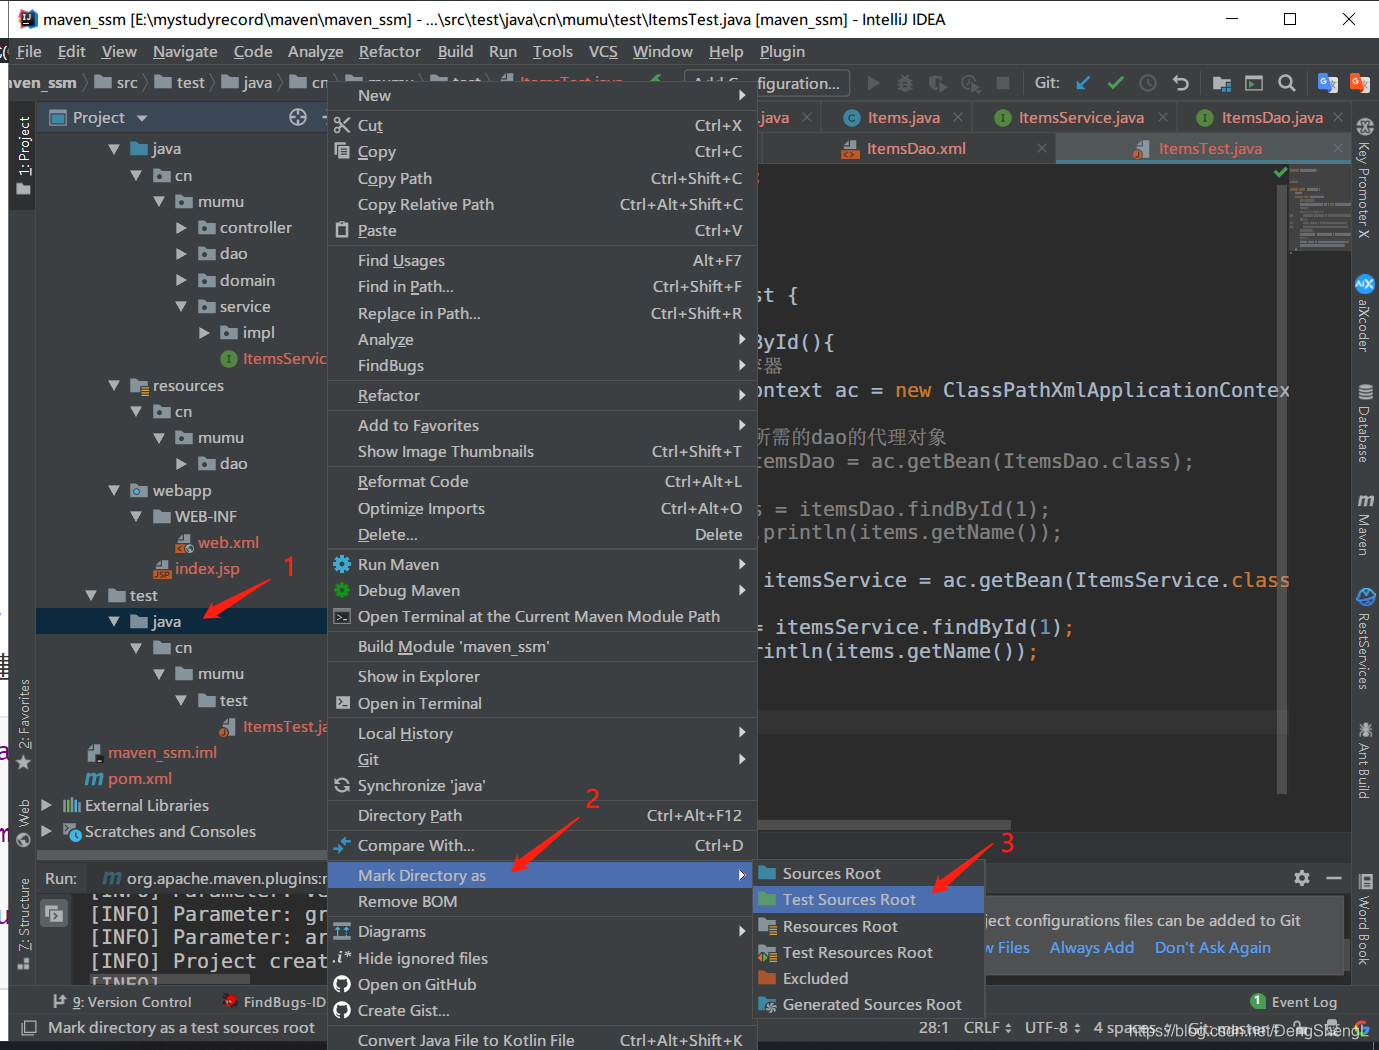The width and height of the screenshot is (1379, 1050).
Task: Open the aiXcoder sidebar tool window
Action: pos(1365,313)
